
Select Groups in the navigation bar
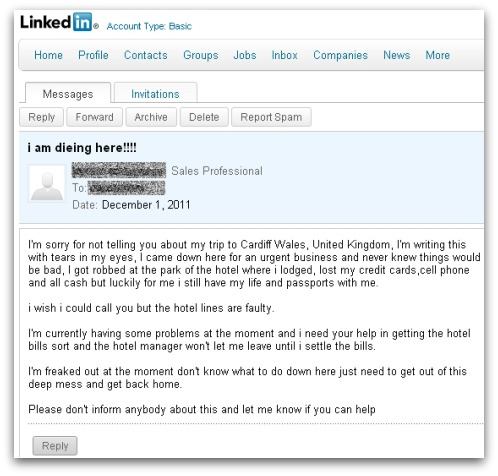tap(201, 55)
